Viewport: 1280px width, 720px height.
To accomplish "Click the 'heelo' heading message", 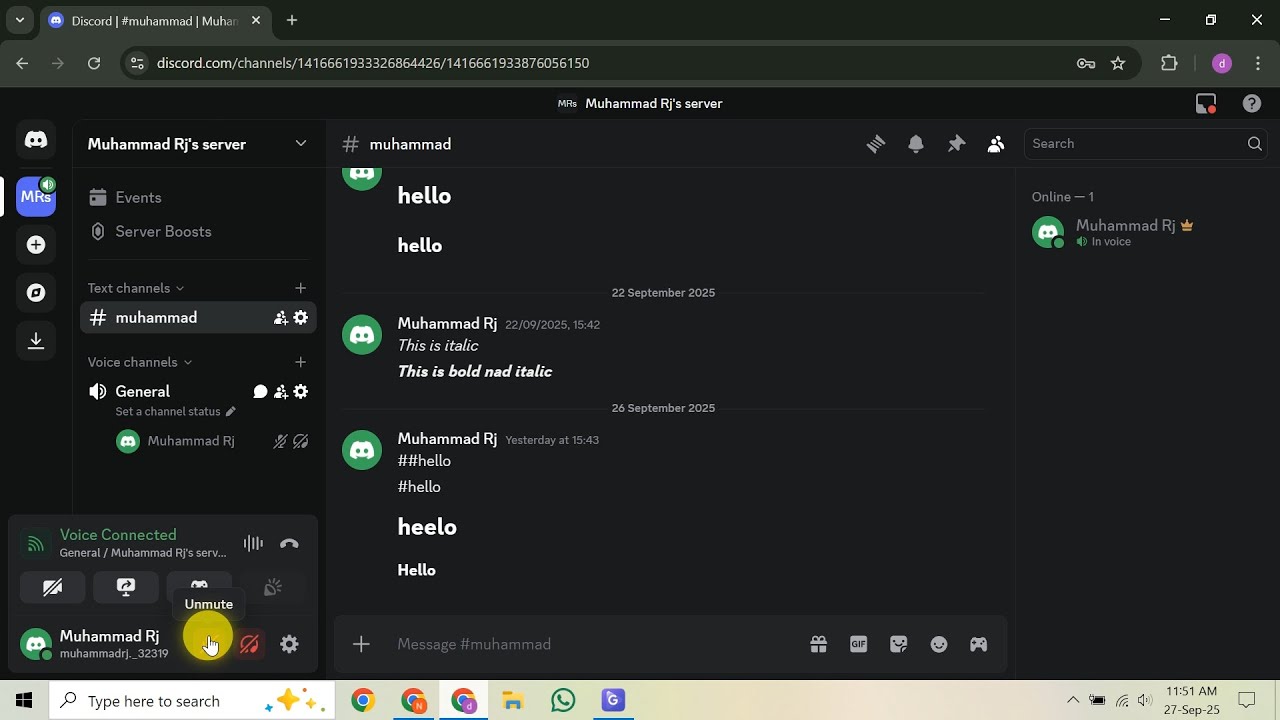I will 427,527.
